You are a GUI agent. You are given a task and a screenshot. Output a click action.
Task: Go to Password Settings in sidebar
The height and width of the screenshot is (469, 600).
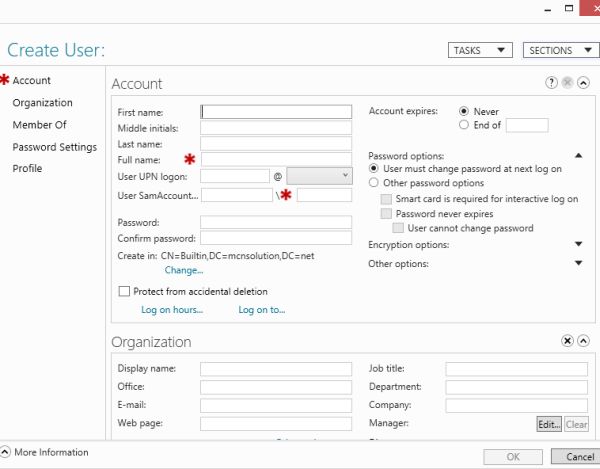pos(55,147)
